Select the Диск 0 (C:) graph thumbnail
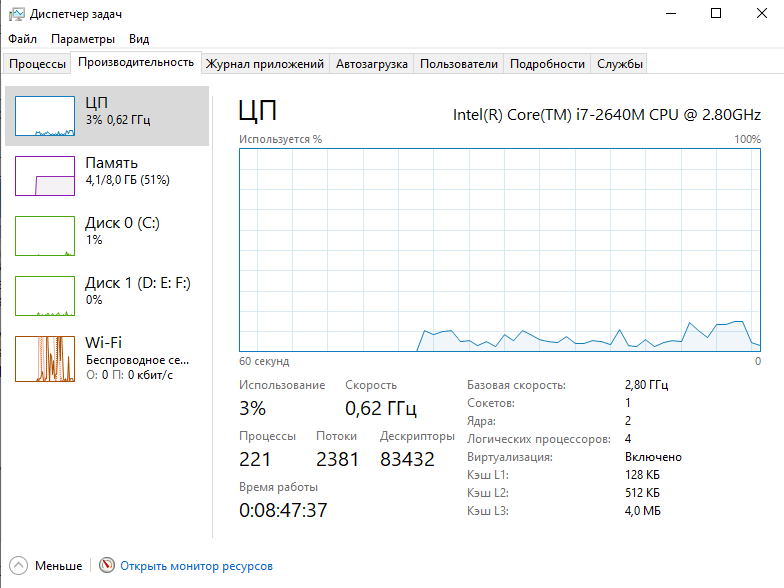 [x=45, y=236]
